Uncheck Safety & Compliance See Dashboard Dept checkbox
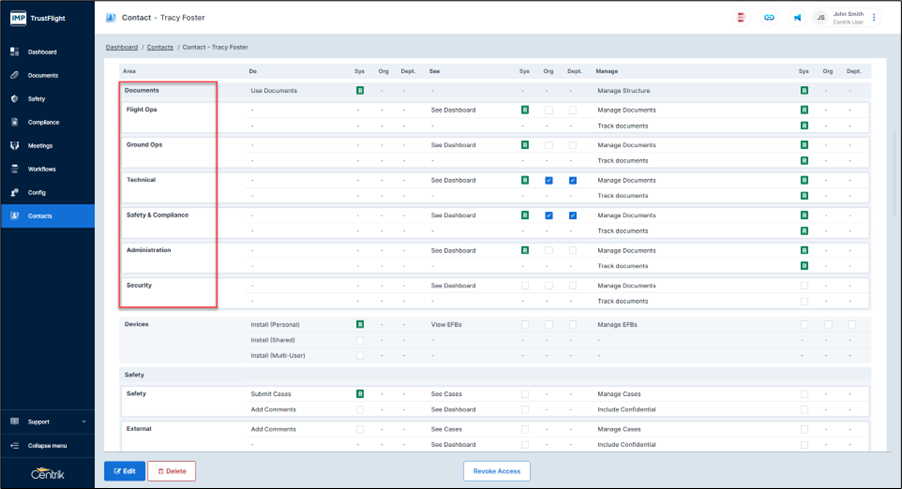902x489 pixels. [x=573, y=216]
